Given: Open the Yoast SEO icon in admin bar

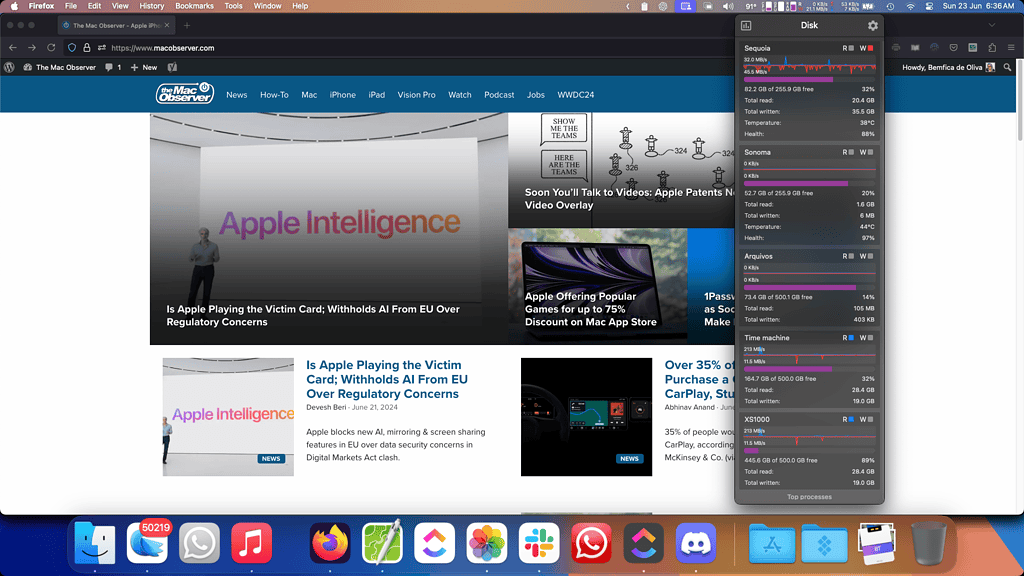Looking at the screenshot, I should (x=173, y=67).
